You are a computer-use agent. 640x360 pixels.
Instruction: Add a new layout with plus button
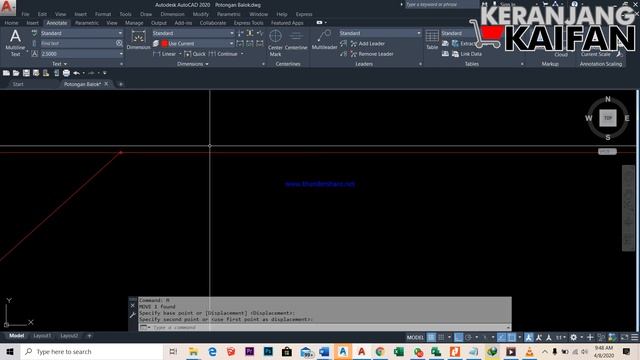click(89, 336)
